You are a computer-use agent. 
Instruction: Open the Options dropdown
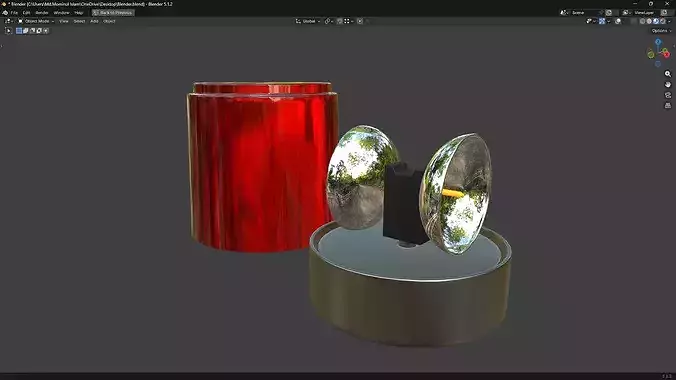(x=661, y=31)
